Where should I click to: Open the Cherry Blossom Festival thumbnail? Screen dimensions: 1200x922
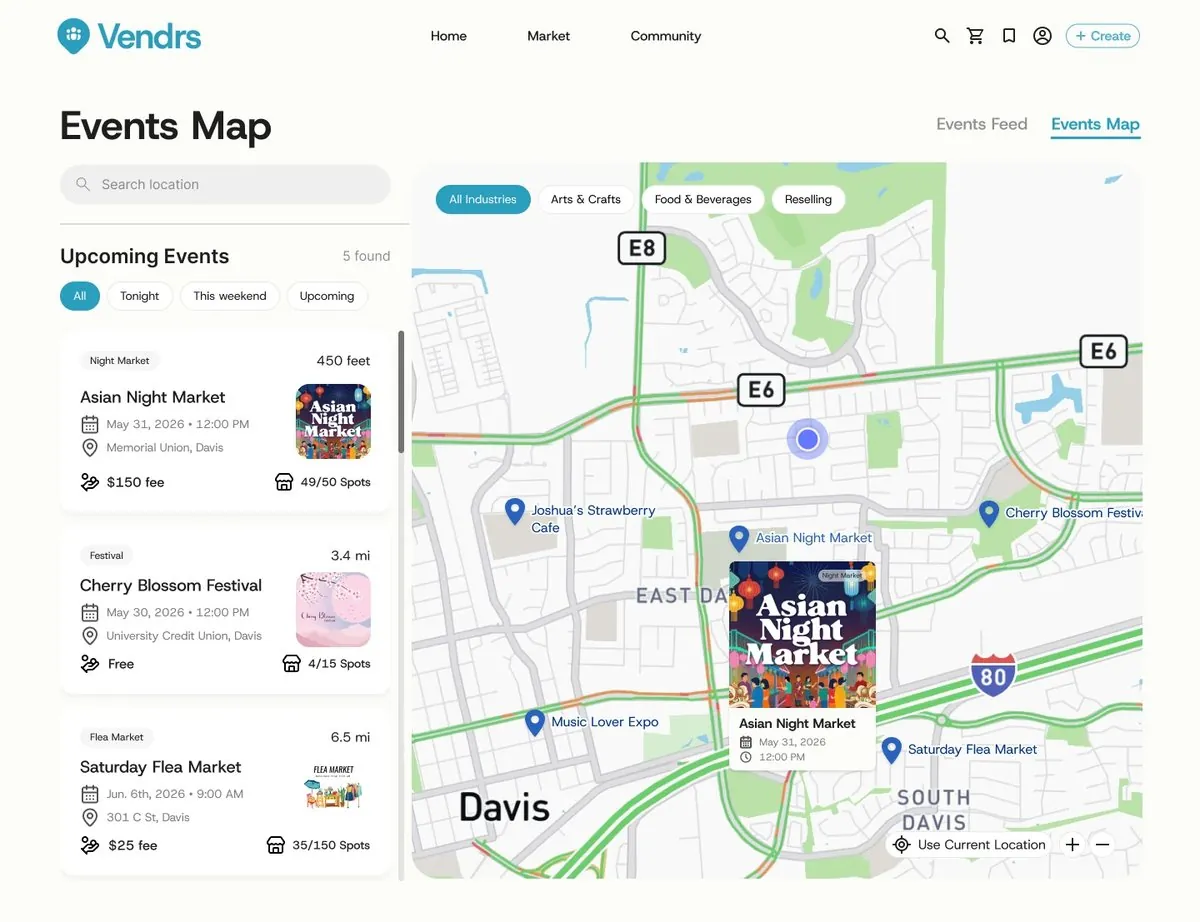point(333,610)
